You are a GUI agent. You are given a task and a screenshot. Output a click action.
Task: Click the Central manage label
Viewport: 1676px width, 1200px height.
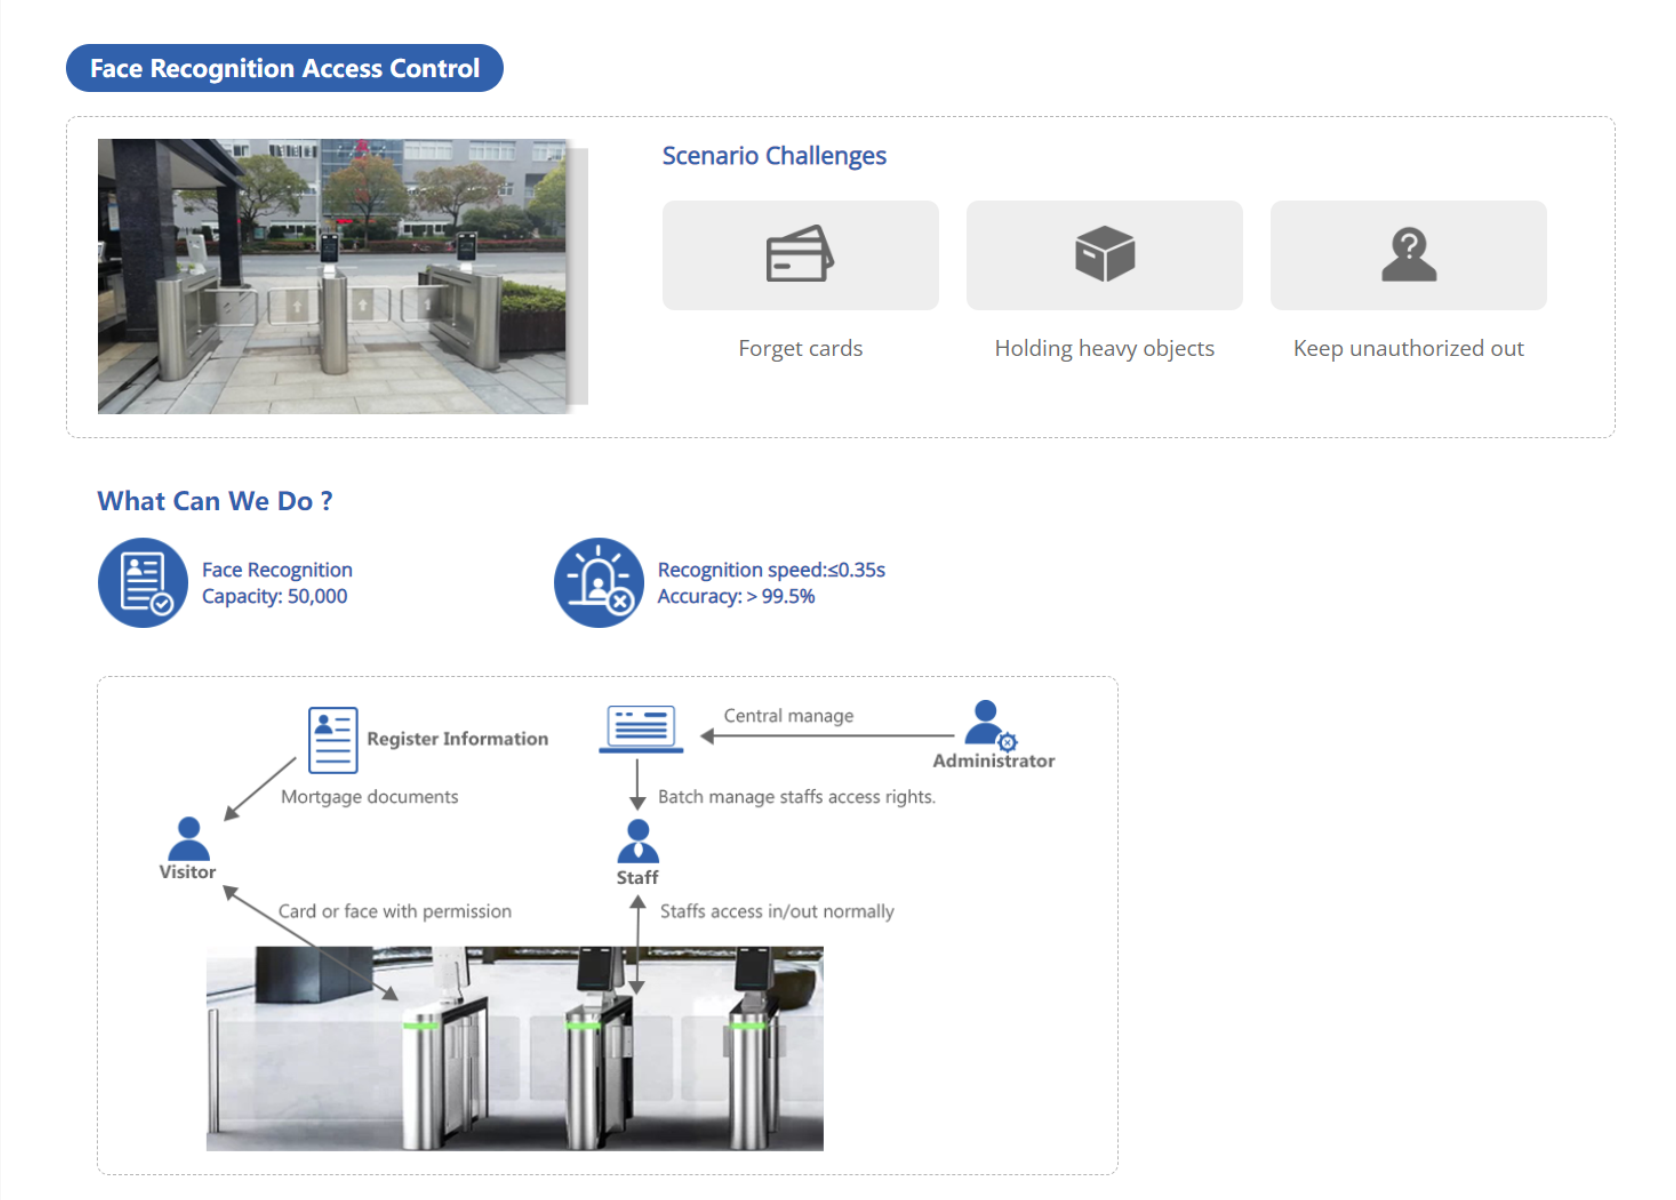coord(788,715)
